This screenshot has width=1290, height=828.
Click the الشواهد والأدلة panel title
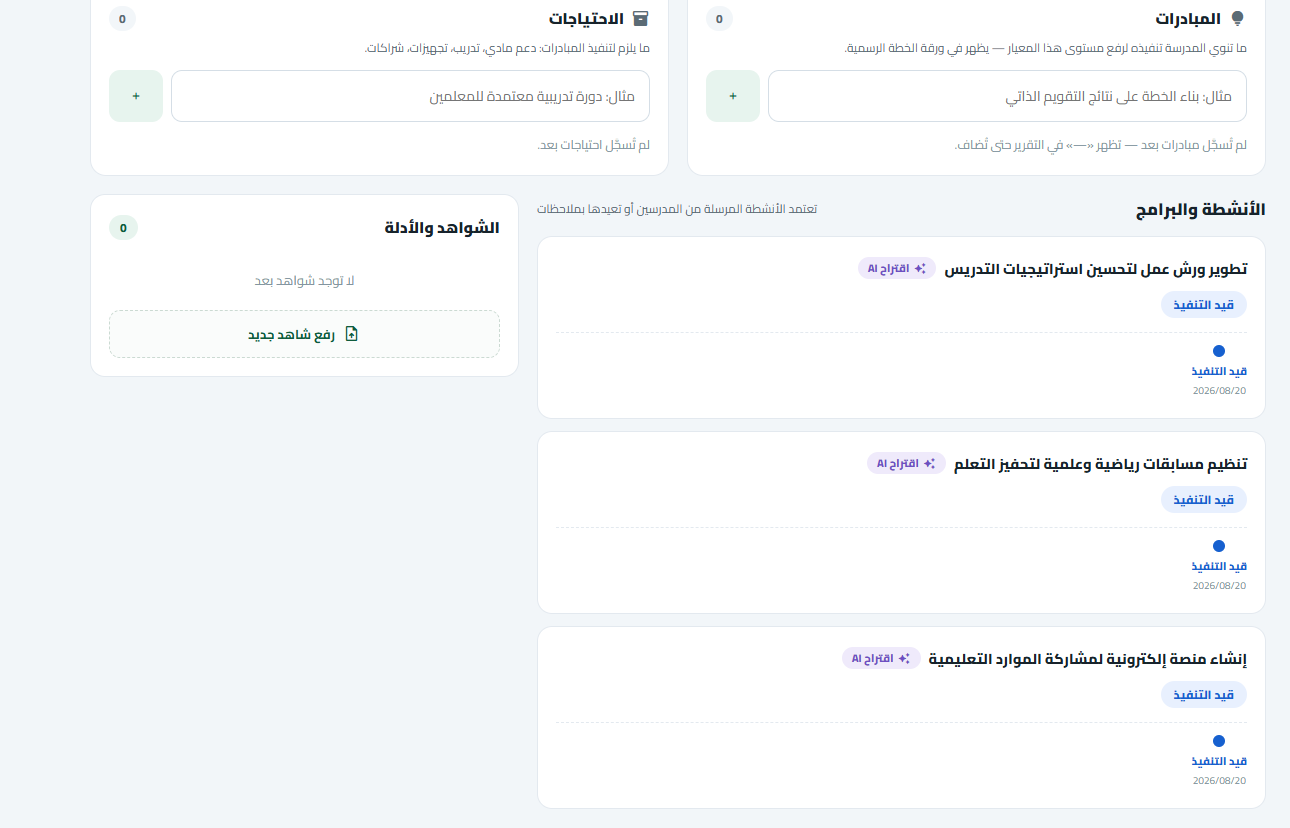pos(442,228)
